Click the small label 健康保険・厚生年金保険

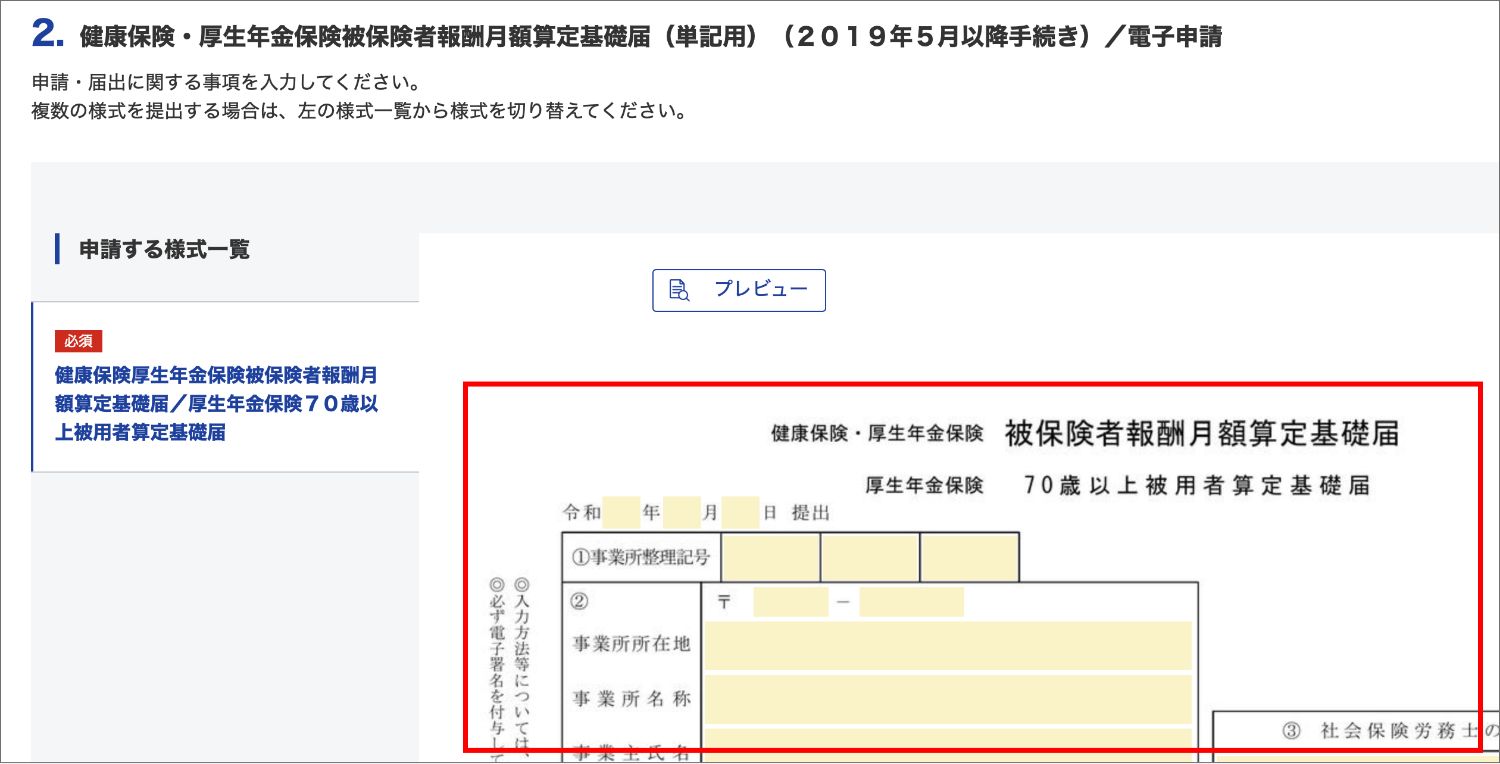[x=878, y=434]
